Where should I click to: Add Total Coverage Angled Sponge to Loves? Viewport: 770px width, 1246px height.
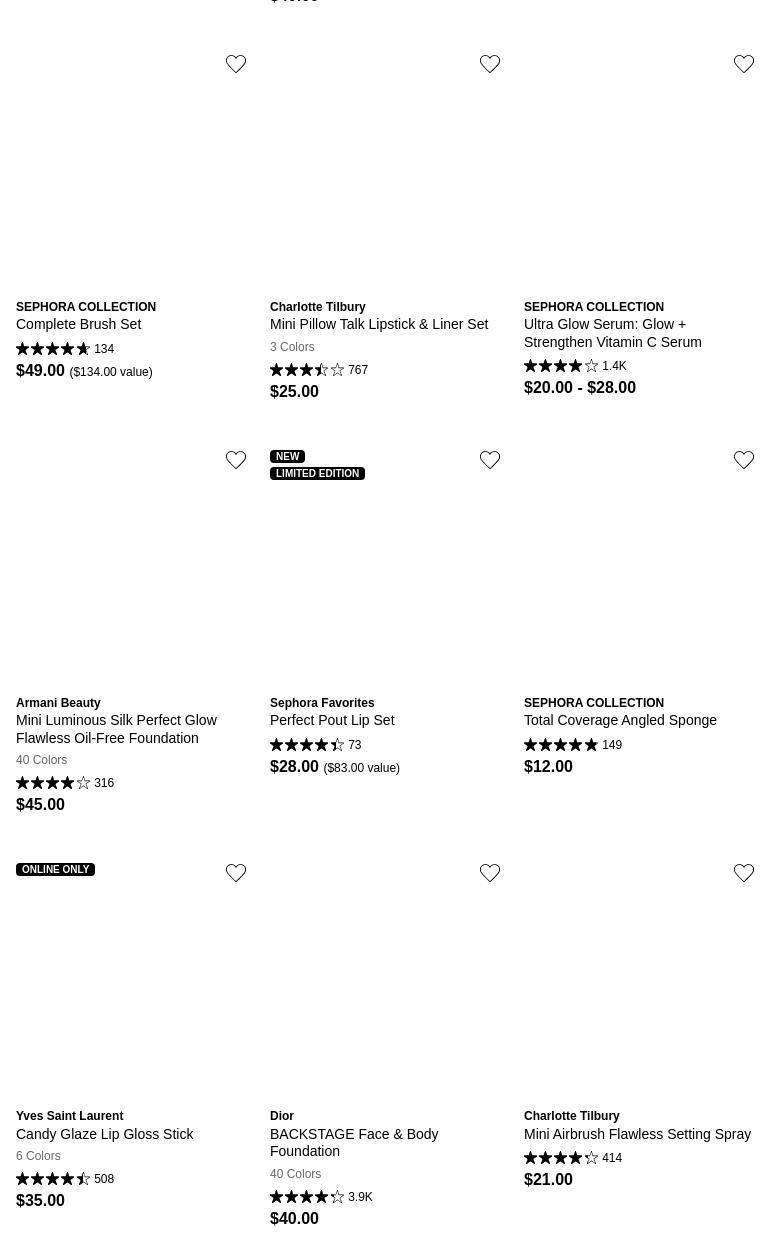pos(744,460)
